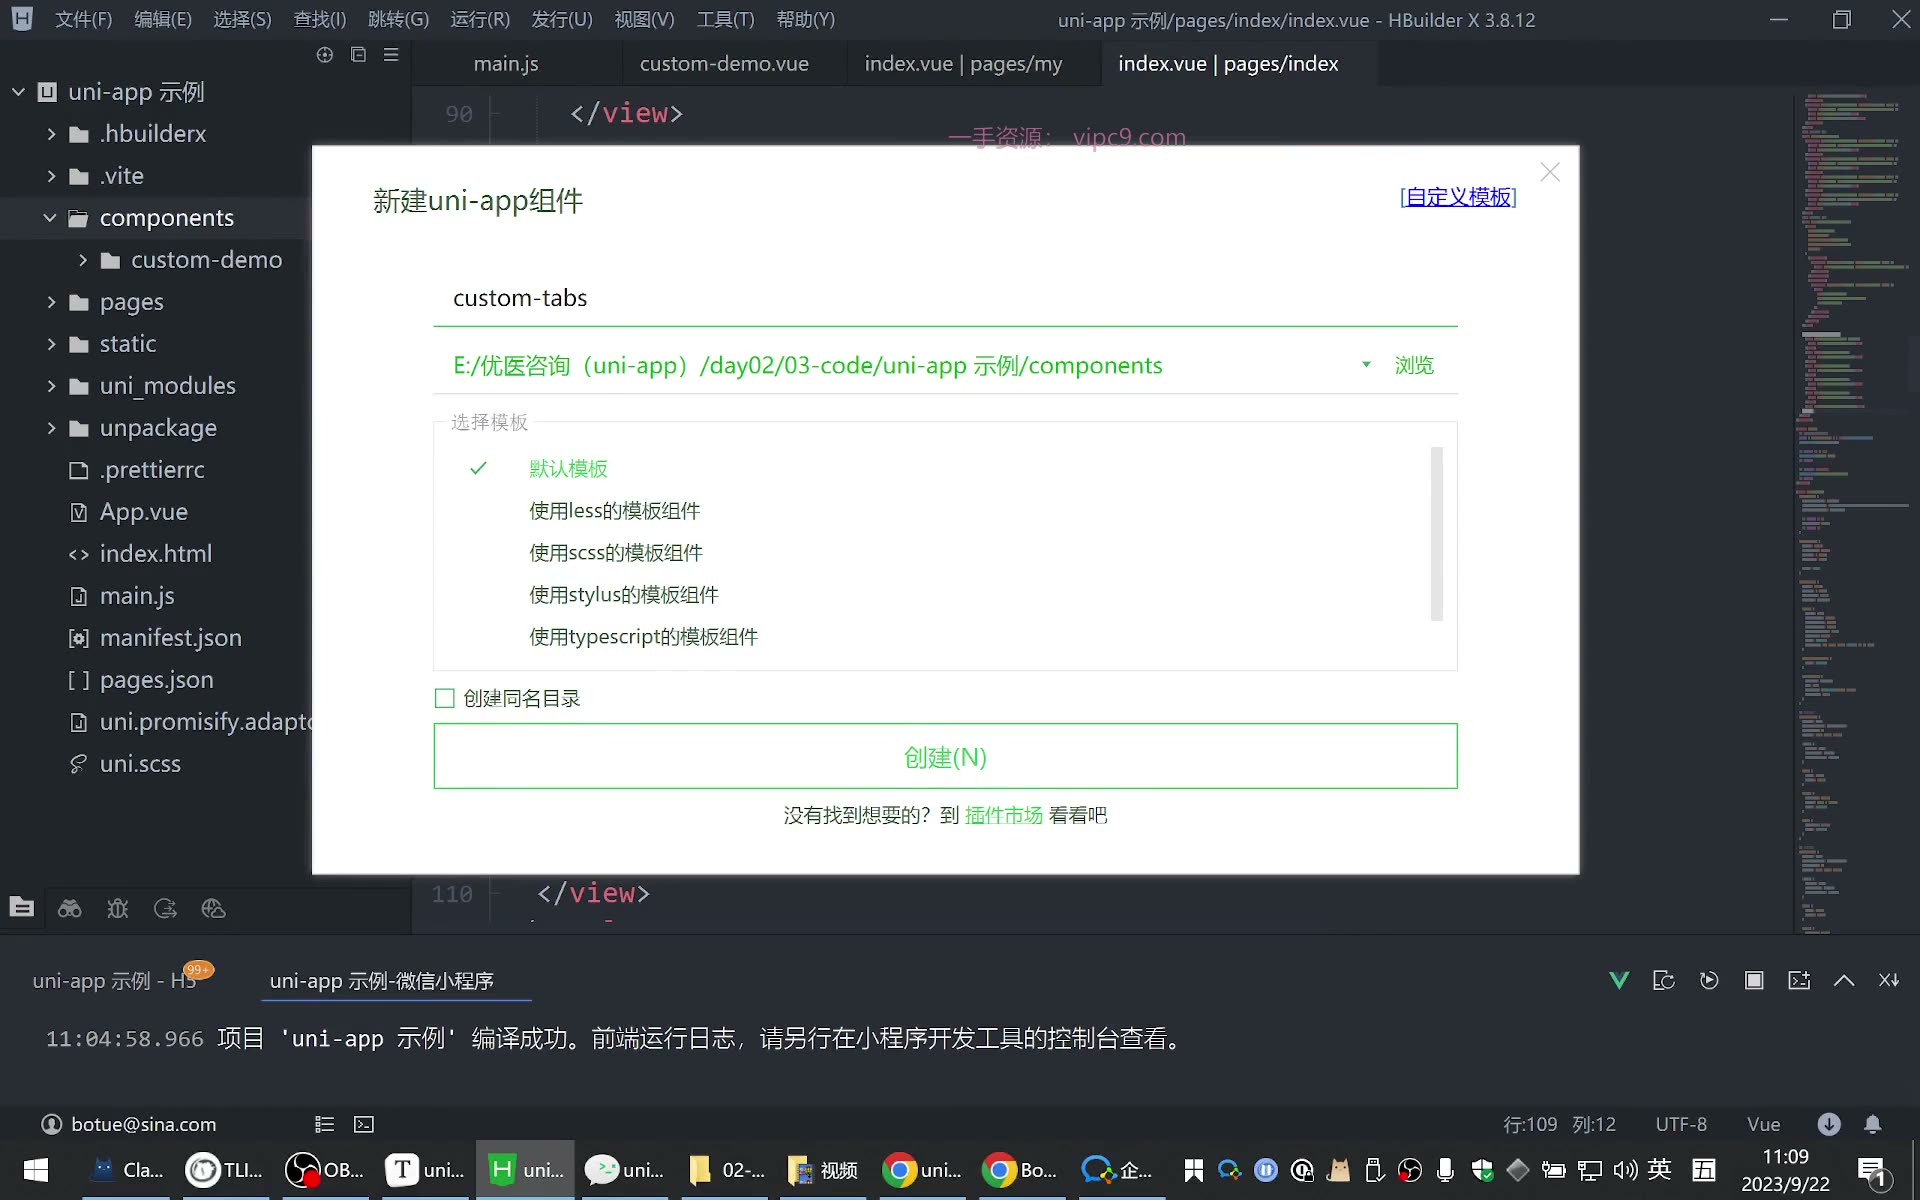The height and width of the screenshot is (1200, 1920).
Task: Switch to the main.js tab
Action: 506,64
